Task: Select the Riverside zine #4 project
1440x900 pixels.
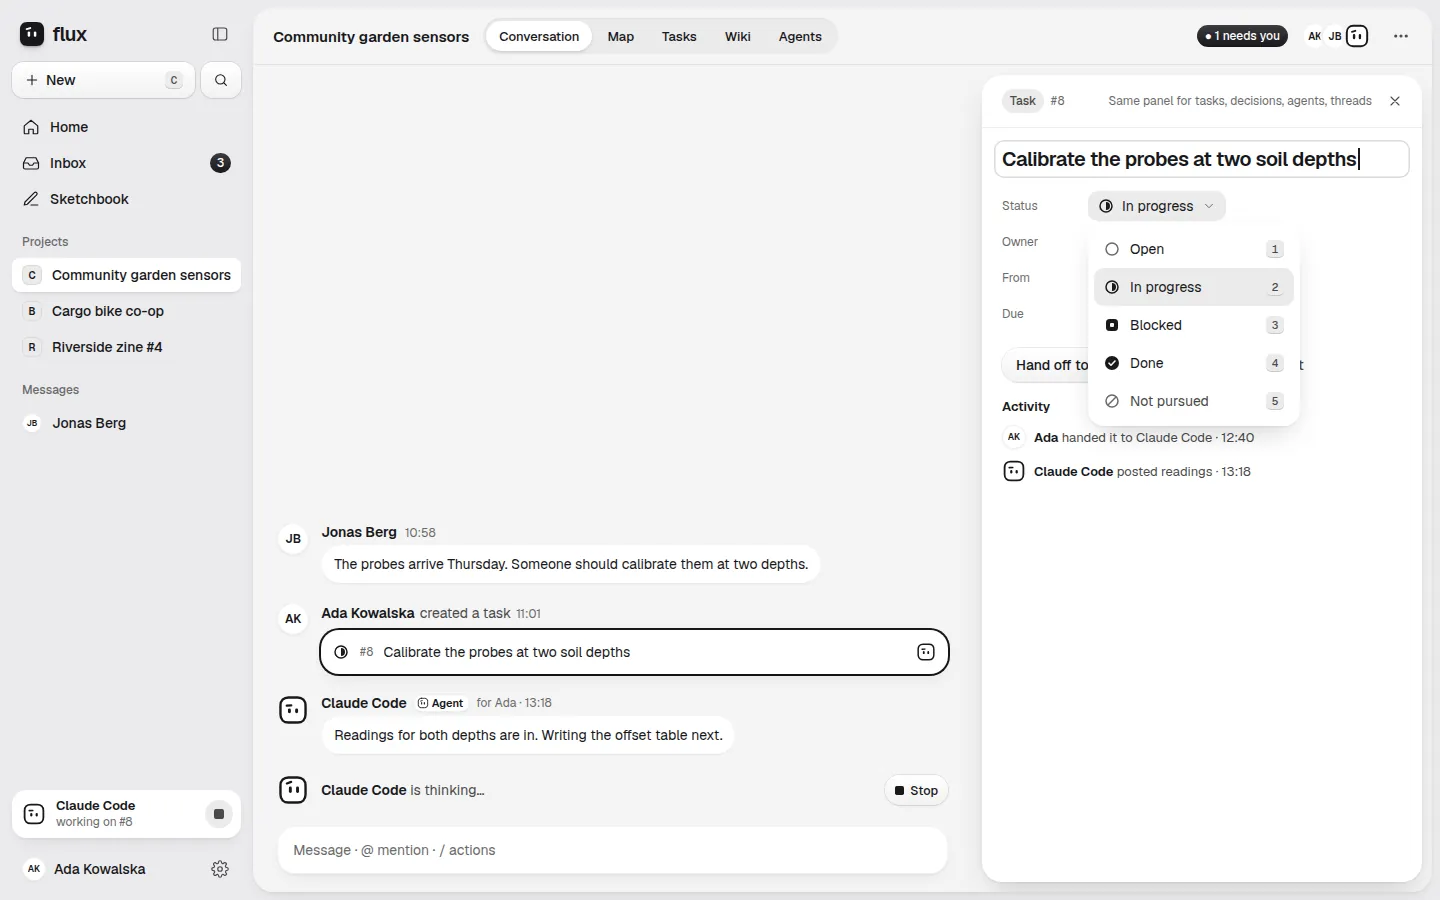Action: pyautogui.click(x=126, y=347)
